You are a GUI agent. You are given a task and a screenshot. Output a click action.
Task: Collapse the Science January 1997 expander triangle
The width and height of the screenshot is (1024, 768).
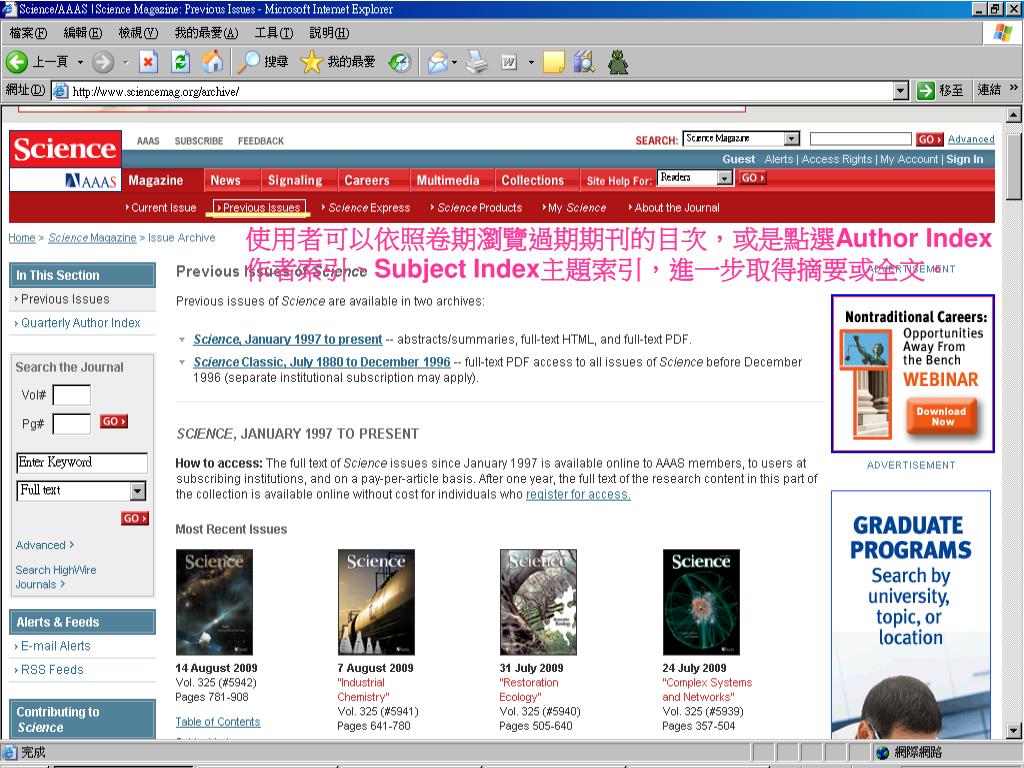pyautogui.click(x=182, y=340)
